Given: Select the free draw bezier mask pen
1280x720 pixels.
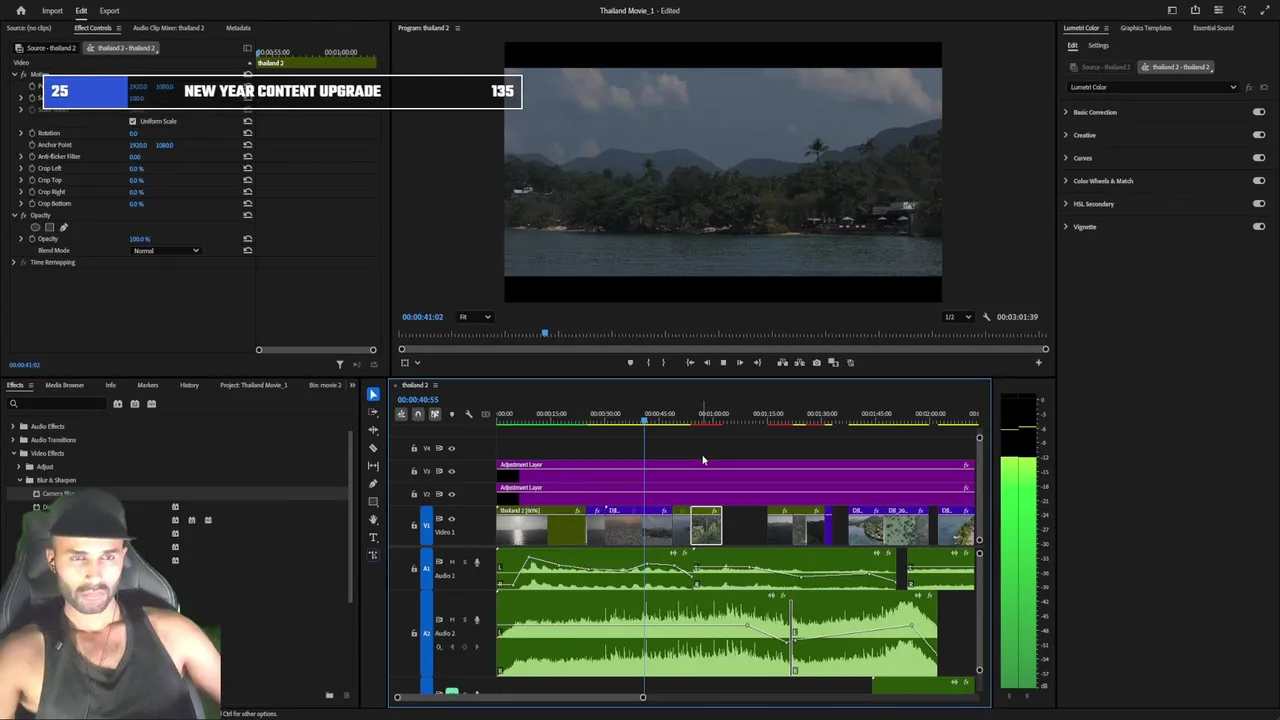Looking at the screenshot, I should point(64,227).
